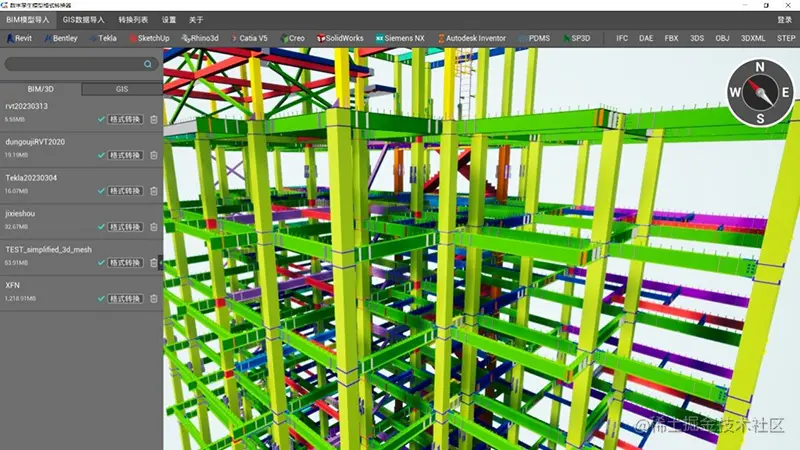Select the Creo import option
The height and width of the screenshot is (450, 800).
tap(292, 38)
